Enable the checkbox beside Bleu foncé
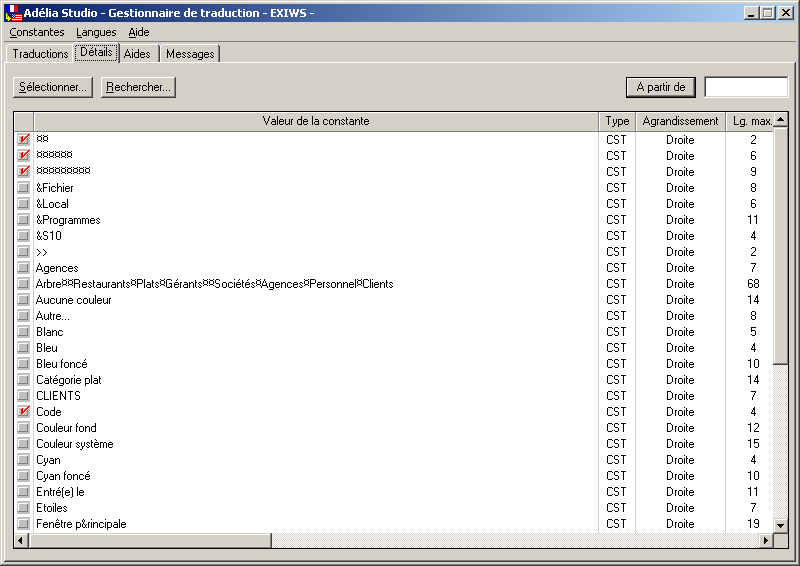Image resolution: width=800 pixels, height=566 pixels. coord(23,364)
